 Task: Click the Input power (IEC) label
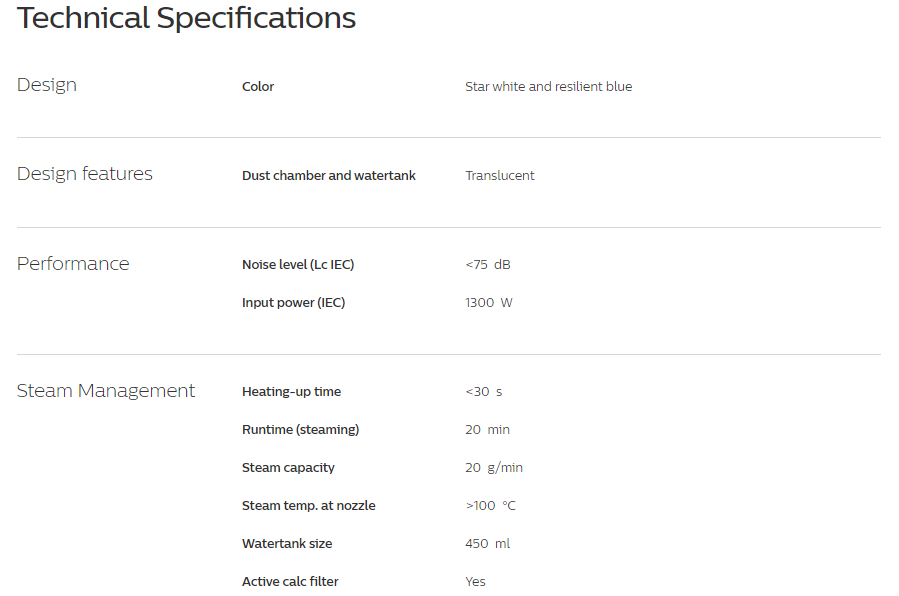(x=294, y=303)
